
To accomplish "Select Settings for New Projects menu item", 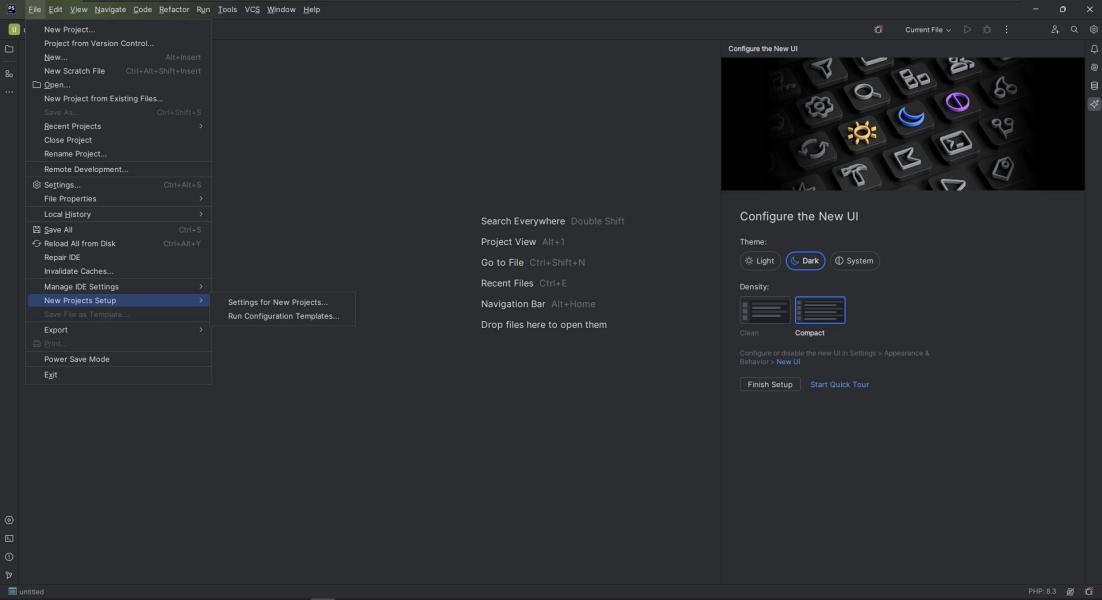I will coord(278,302).
